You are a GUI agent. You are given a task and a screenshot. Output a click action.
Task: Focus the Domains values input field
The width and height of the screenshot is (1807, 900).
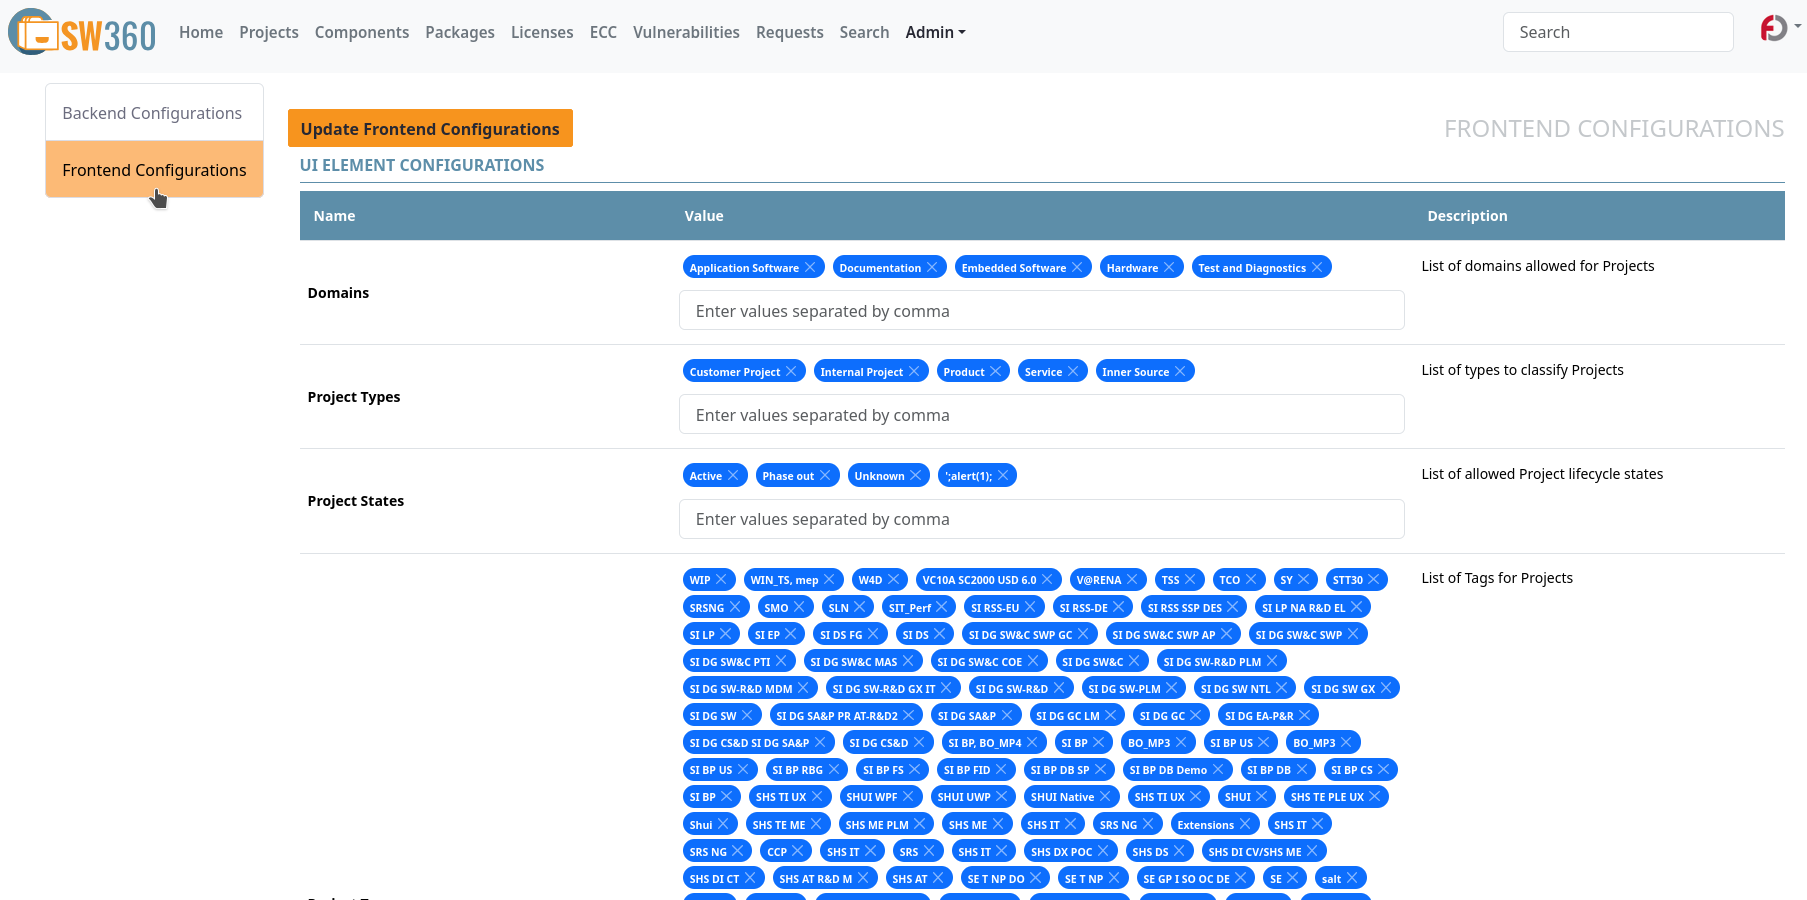point(1041,311)
